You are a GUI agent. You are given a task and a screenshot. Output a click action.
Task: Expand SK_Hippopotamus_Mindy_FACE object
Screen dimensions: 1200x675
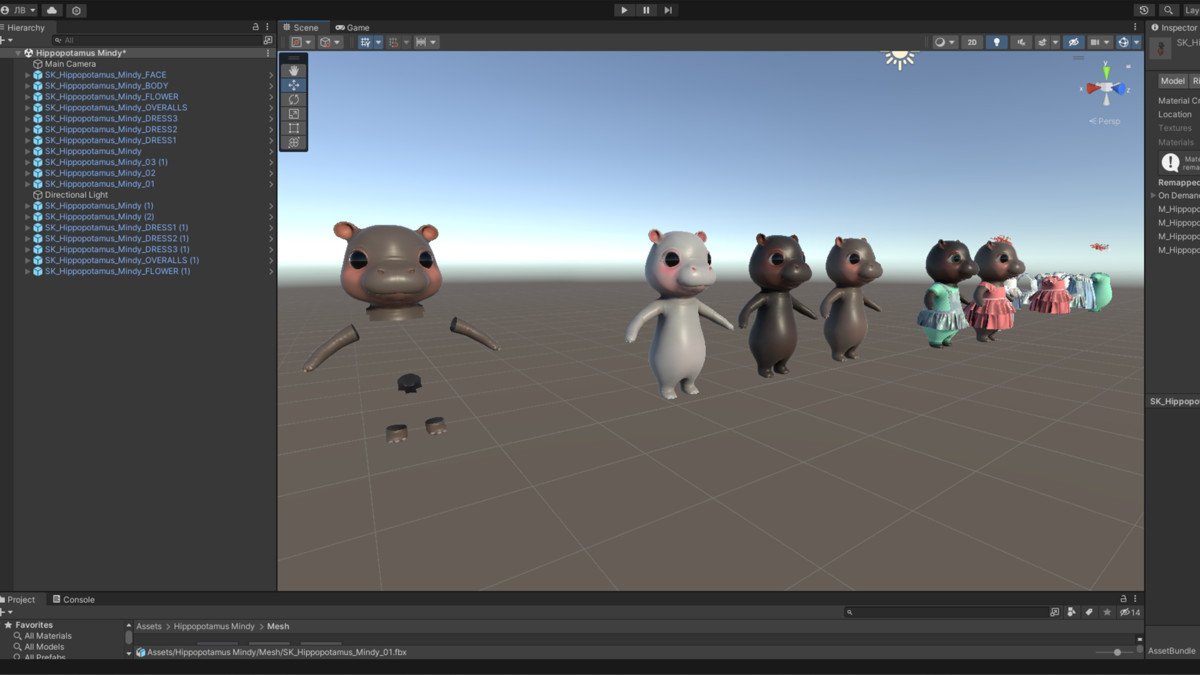(x=28, y=75)
